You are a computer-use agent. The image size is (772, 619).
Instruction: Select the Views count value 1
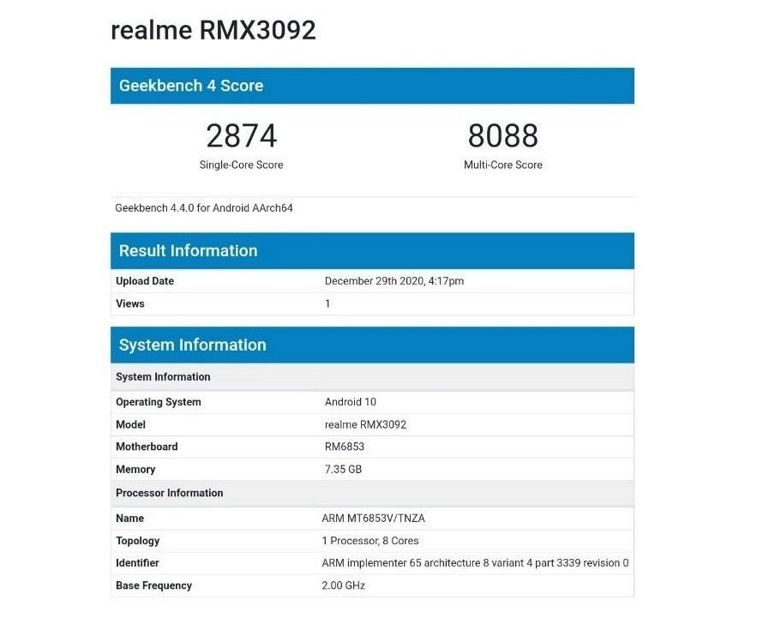pyautogui.click(x=327, y=304)
